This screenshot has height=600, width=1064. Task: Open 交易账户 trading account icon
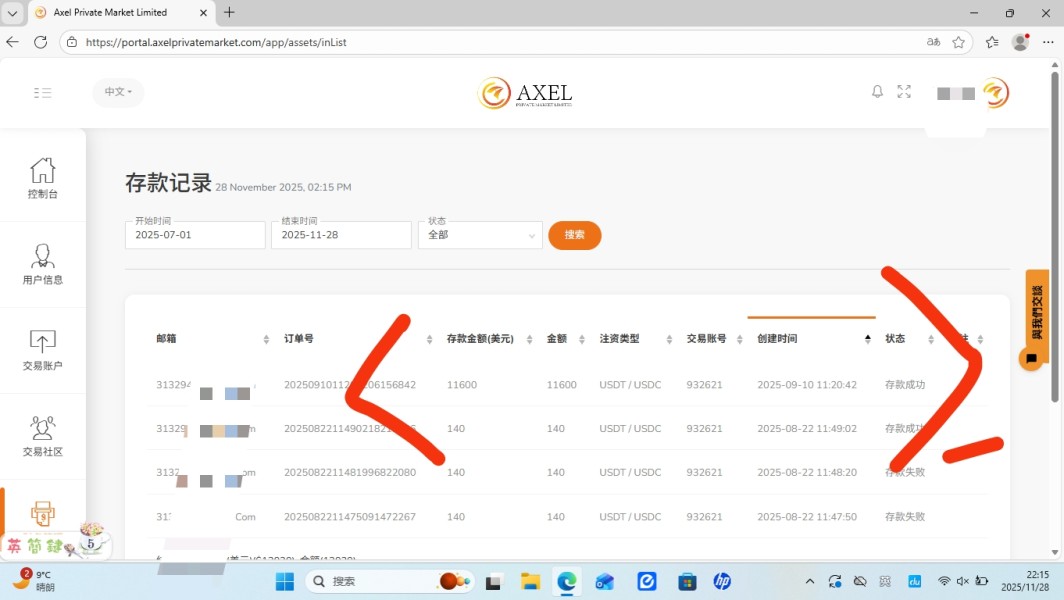coord(42,343)
